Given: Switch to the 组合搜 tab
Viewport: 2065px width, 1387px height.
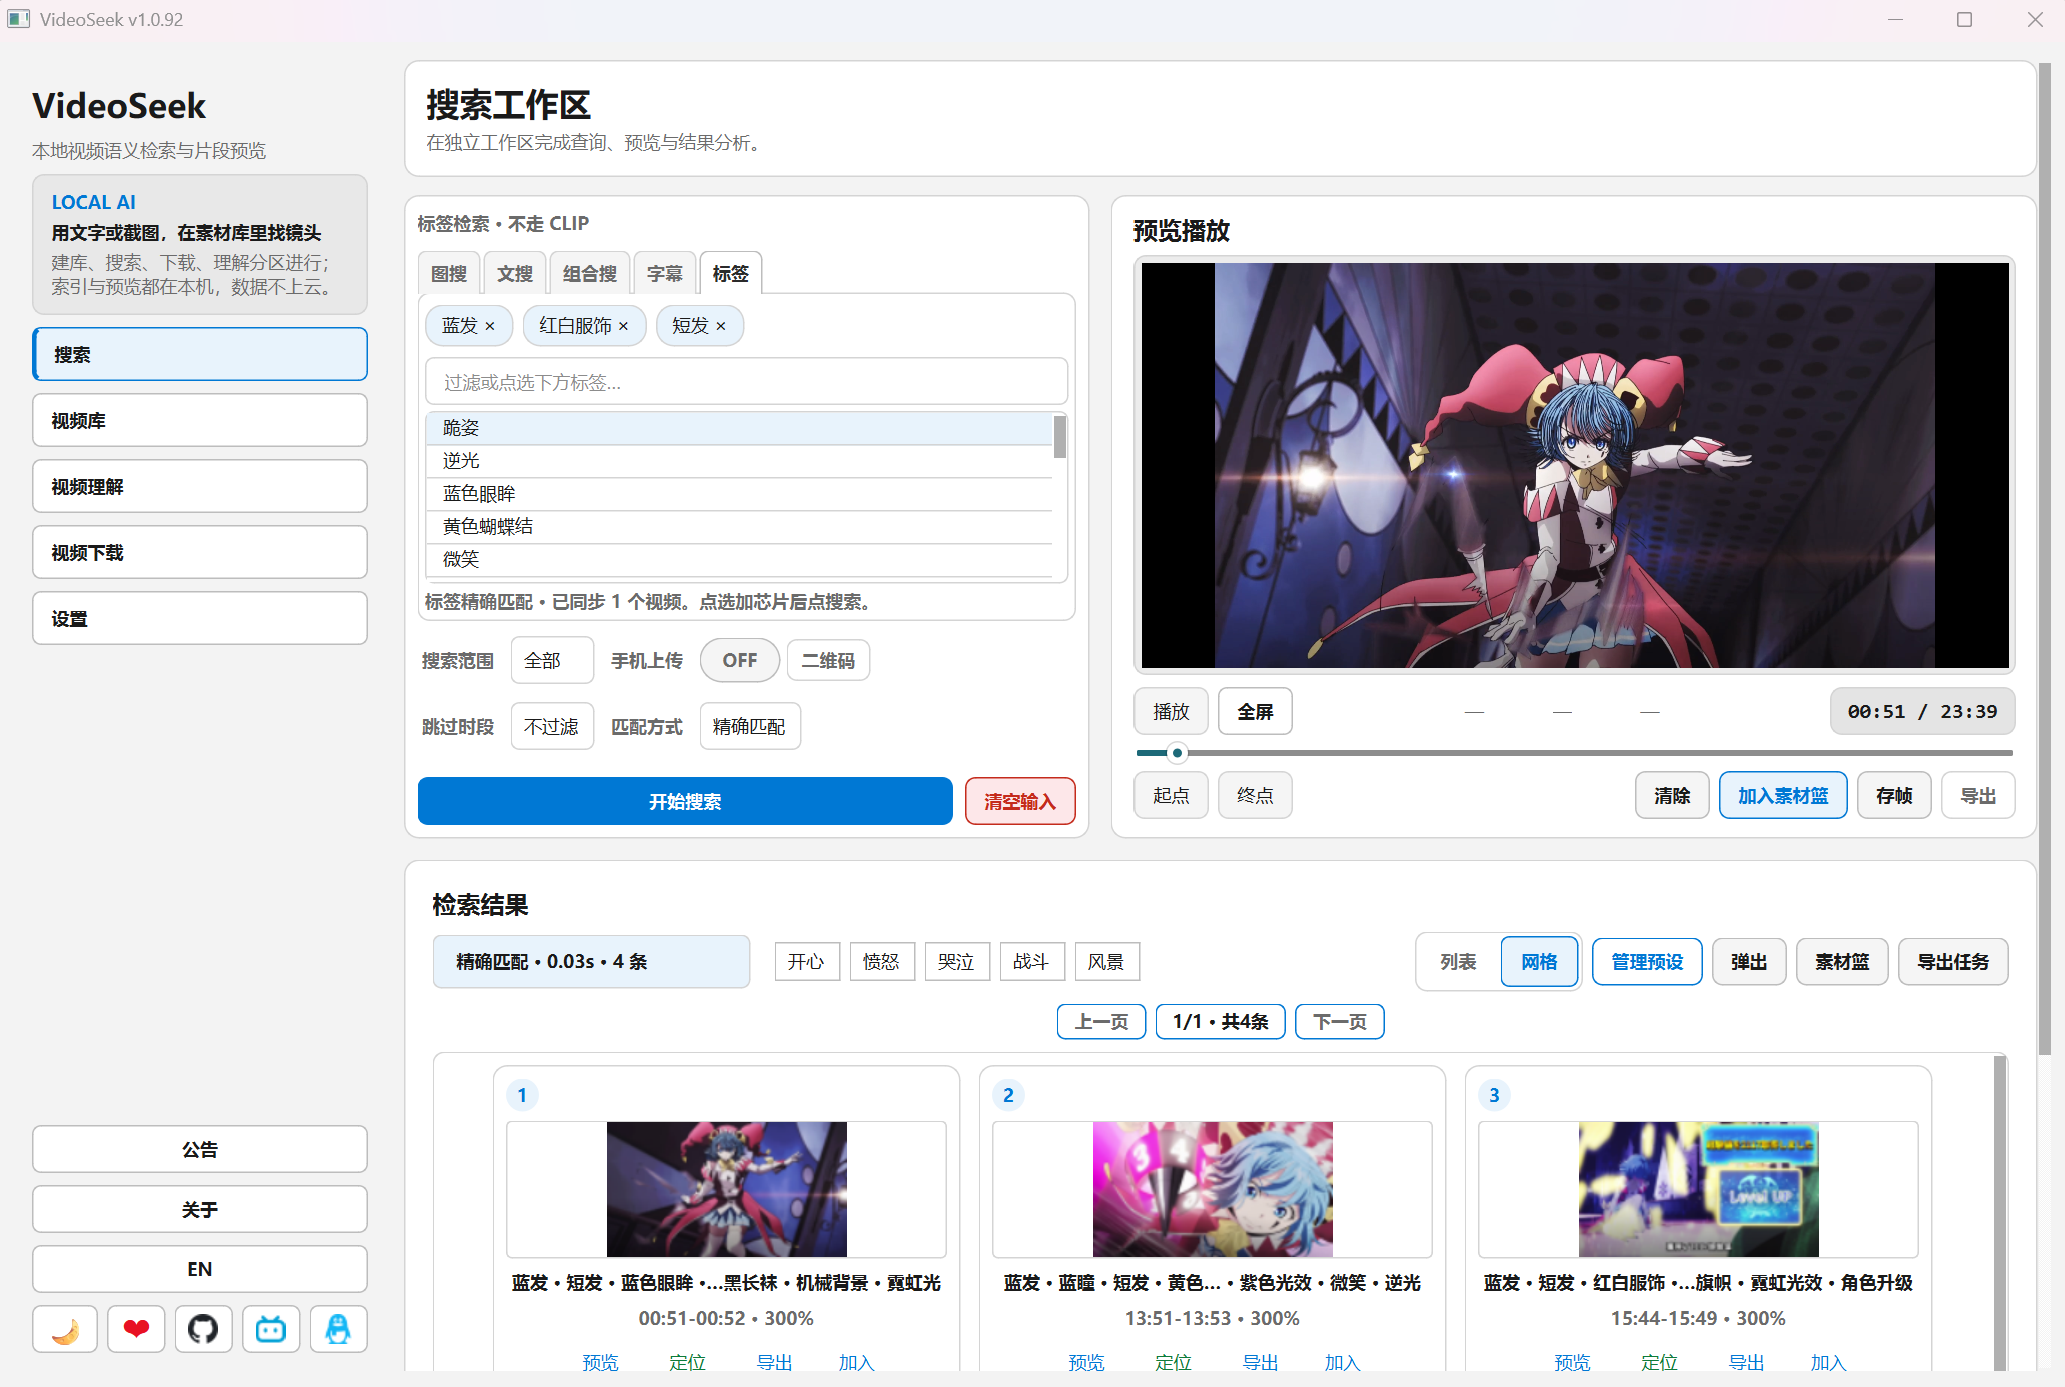Looking at the screenshot, I should pyautogui.click(x=590, y=273).
